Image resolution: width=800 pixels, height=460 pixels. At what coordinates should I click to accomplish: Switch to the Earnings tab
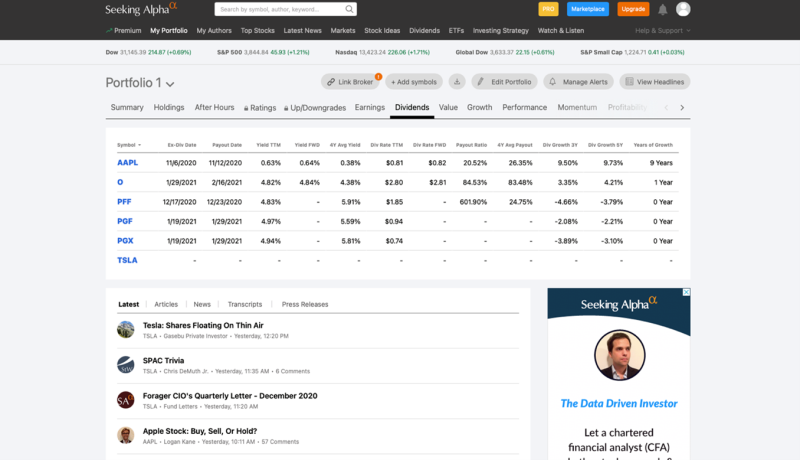(x=370, y=108)
